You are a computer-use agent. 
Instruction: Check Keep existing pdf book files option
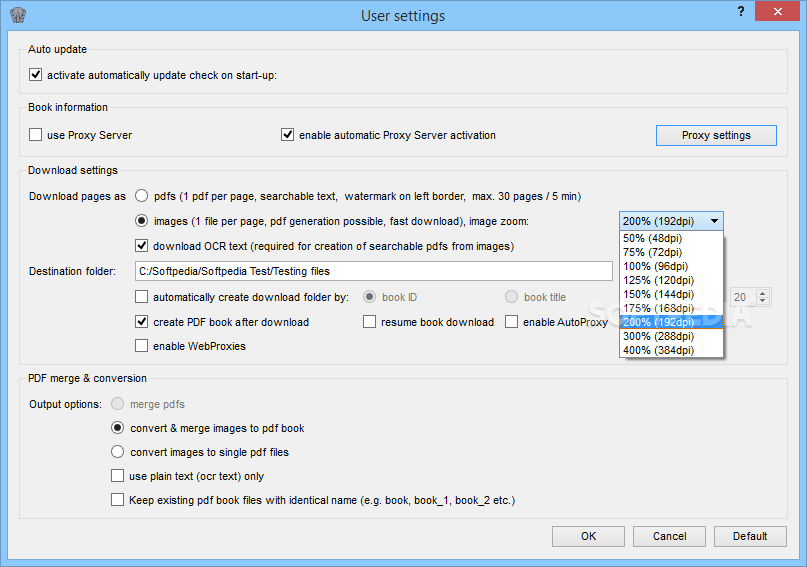click(118, 500)
